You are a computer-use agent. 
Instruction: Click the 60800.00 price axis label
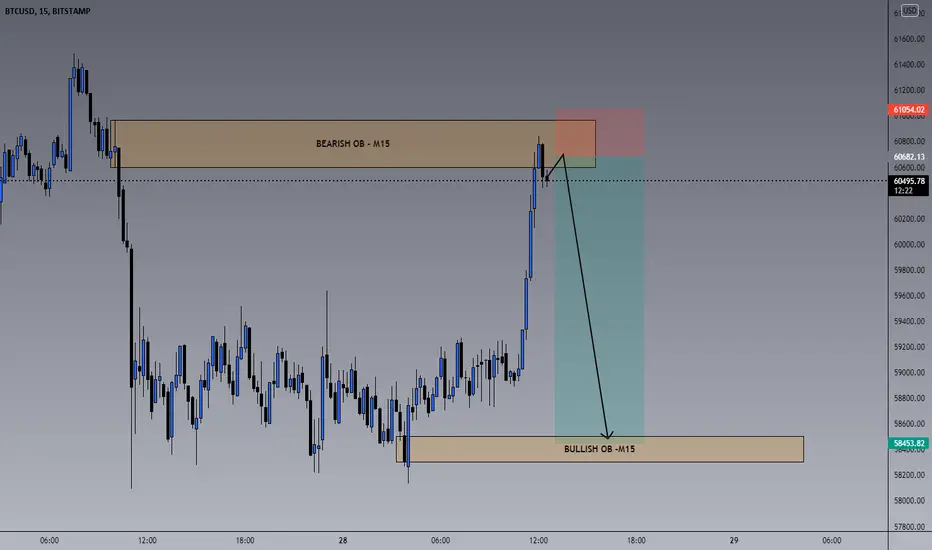[x=909, y=142]
